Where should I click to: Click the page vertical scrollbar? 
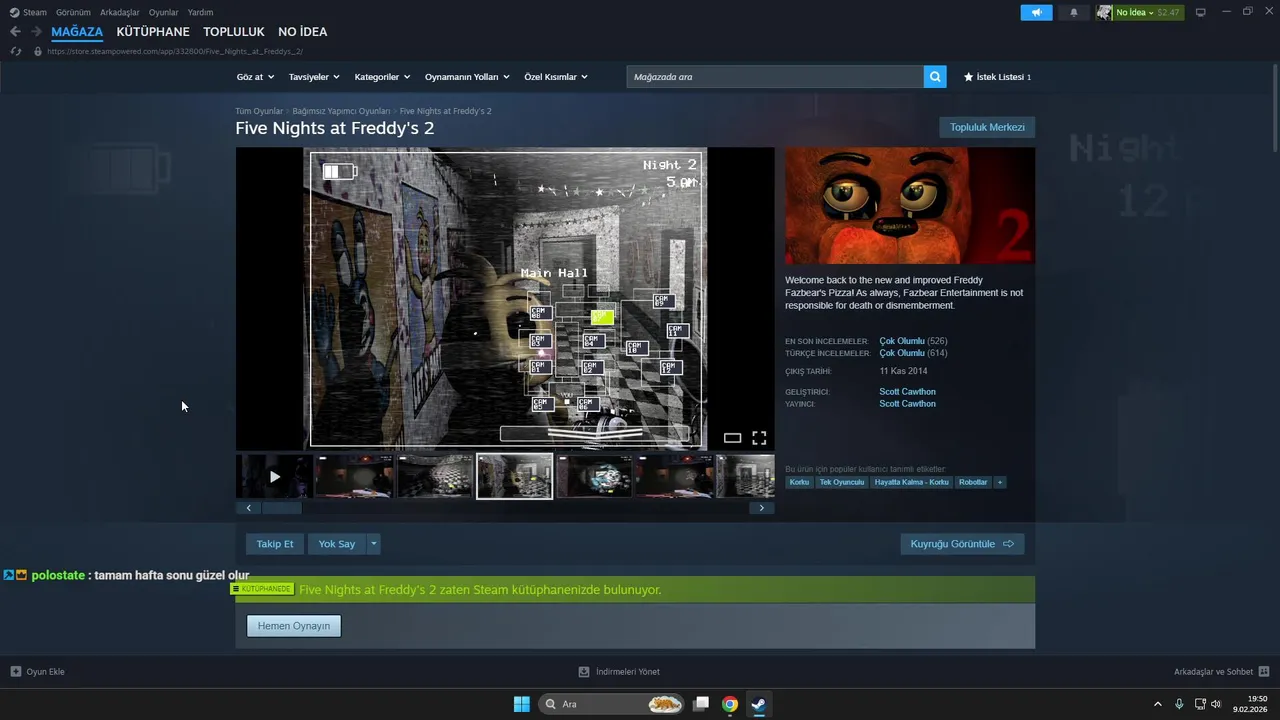[1275, 110]
